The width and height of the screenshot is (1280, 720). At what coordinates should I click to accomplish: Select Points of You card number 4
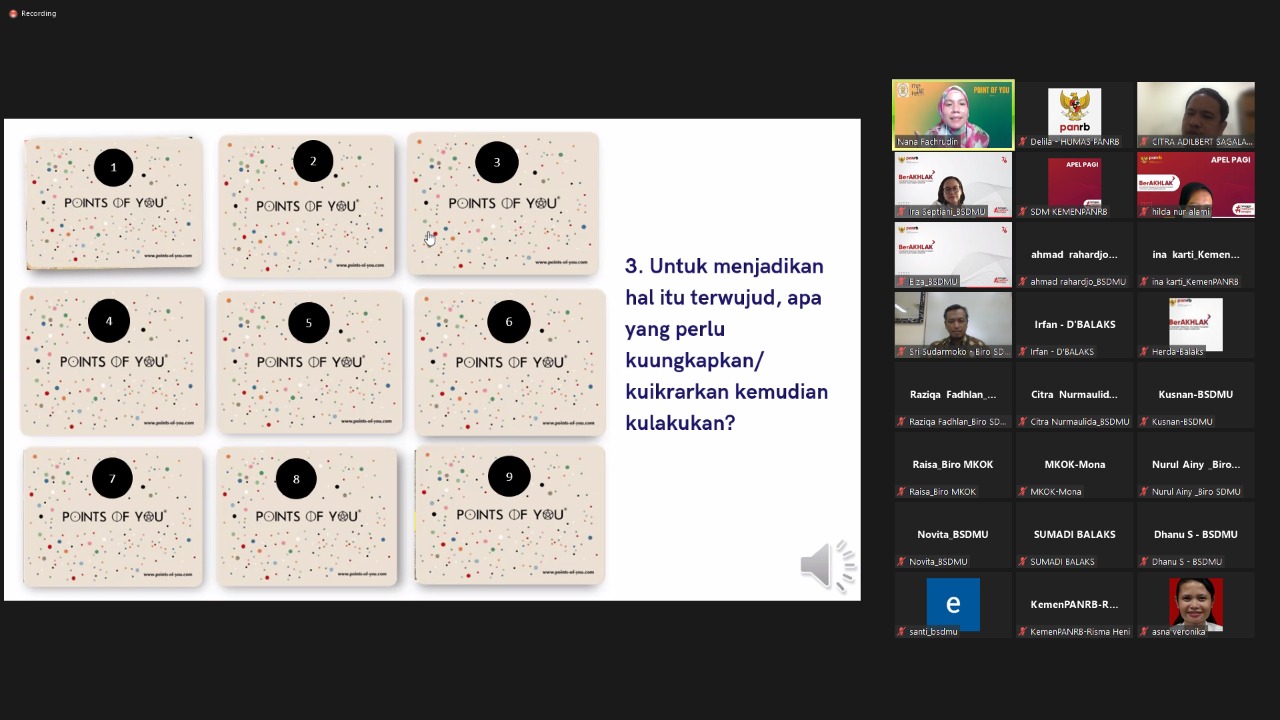pyautogui.click(x=112, y=361)
